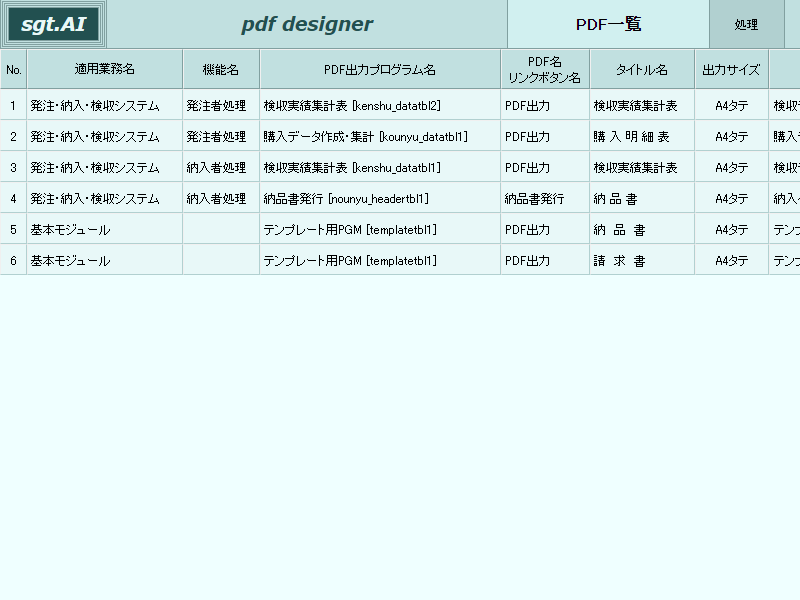This screenshot has width=800, height=600.
Task: Click 発注者処理 in row 2
Action: (x=216, y=137)
